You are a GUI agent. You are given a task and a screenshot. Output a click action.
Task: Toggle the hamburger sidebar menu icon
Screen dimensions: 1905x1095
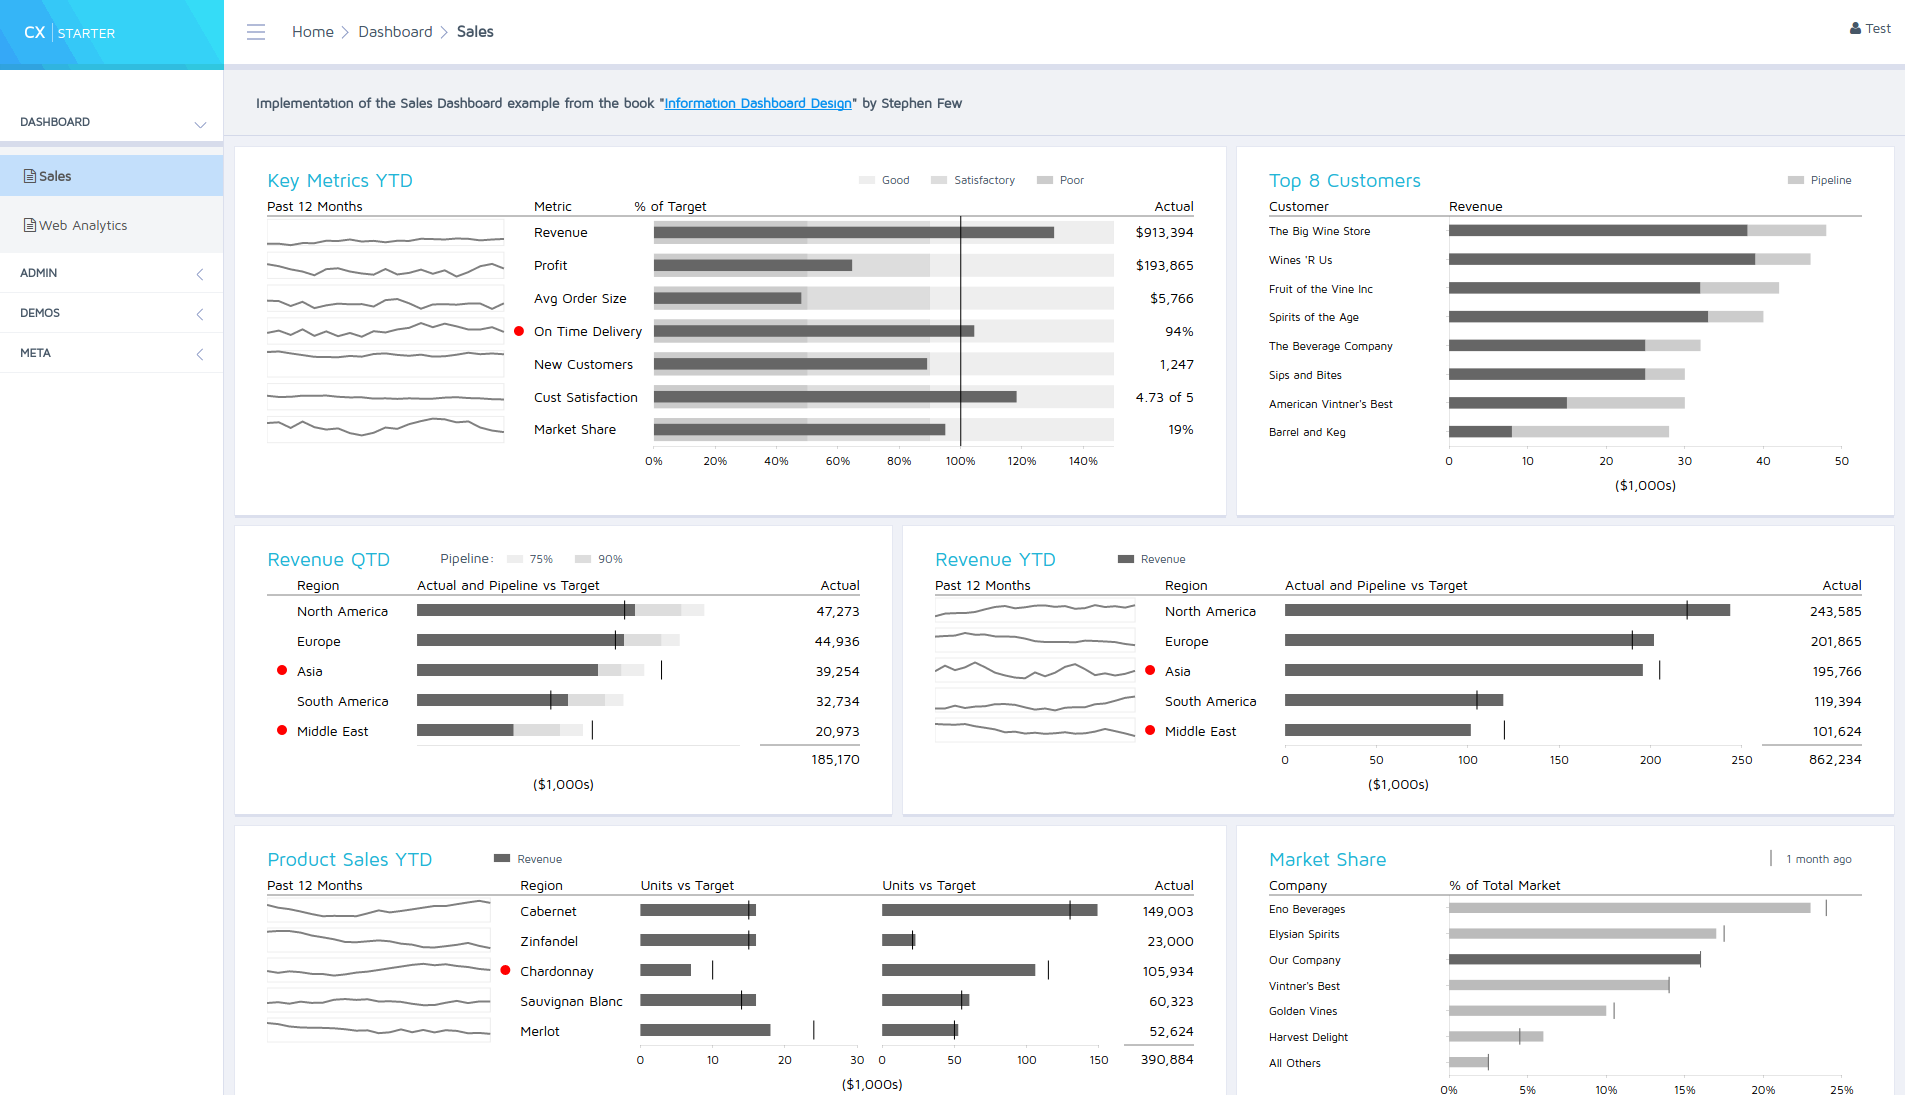(256, 32)
